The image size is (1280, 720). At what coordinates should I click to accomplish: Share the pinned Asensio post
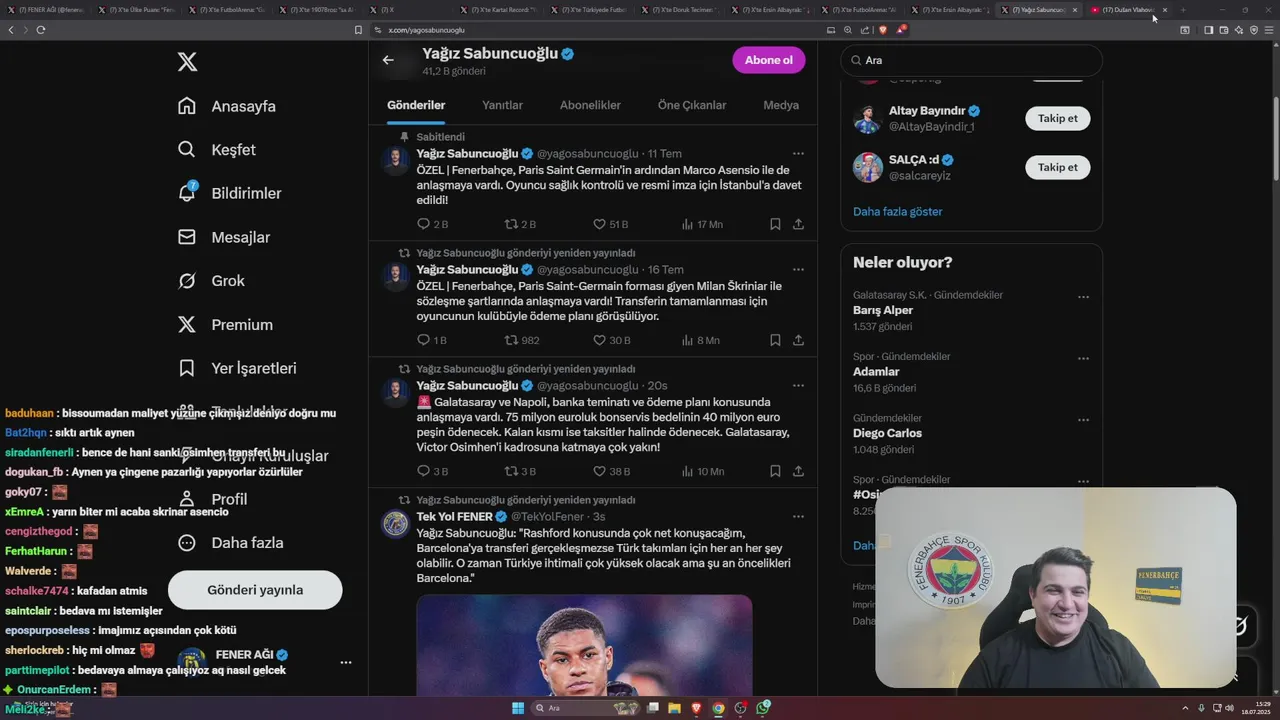[798, 224]
